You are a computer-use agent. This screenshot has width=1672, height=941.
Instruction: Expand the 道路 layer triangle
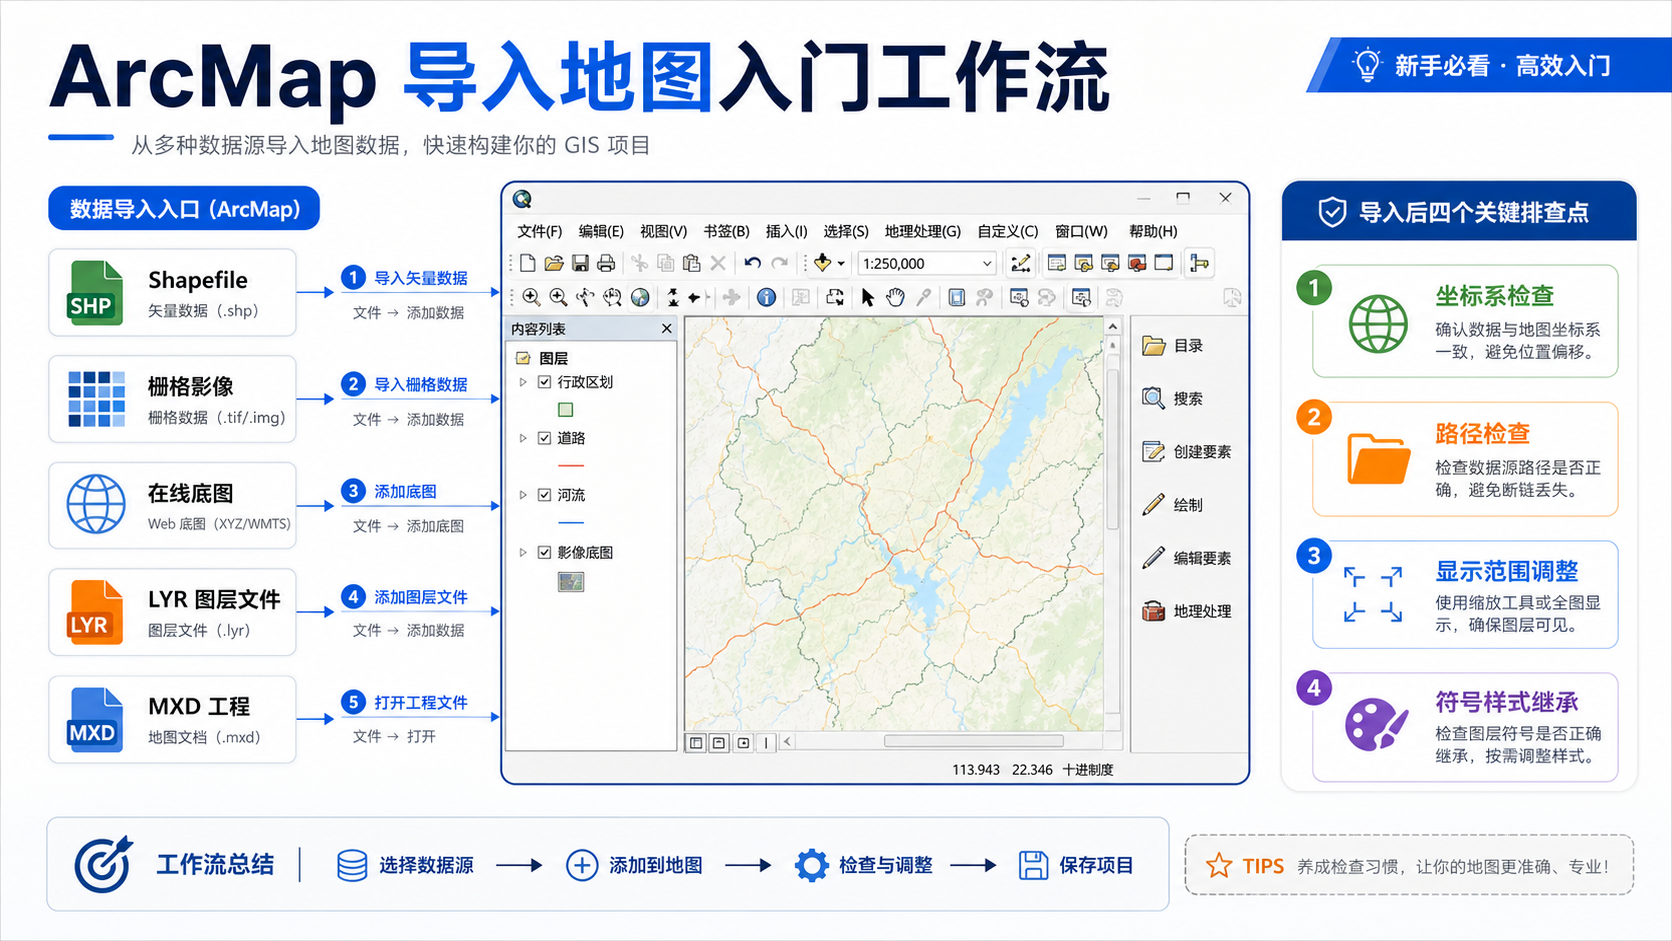(523, 438)
